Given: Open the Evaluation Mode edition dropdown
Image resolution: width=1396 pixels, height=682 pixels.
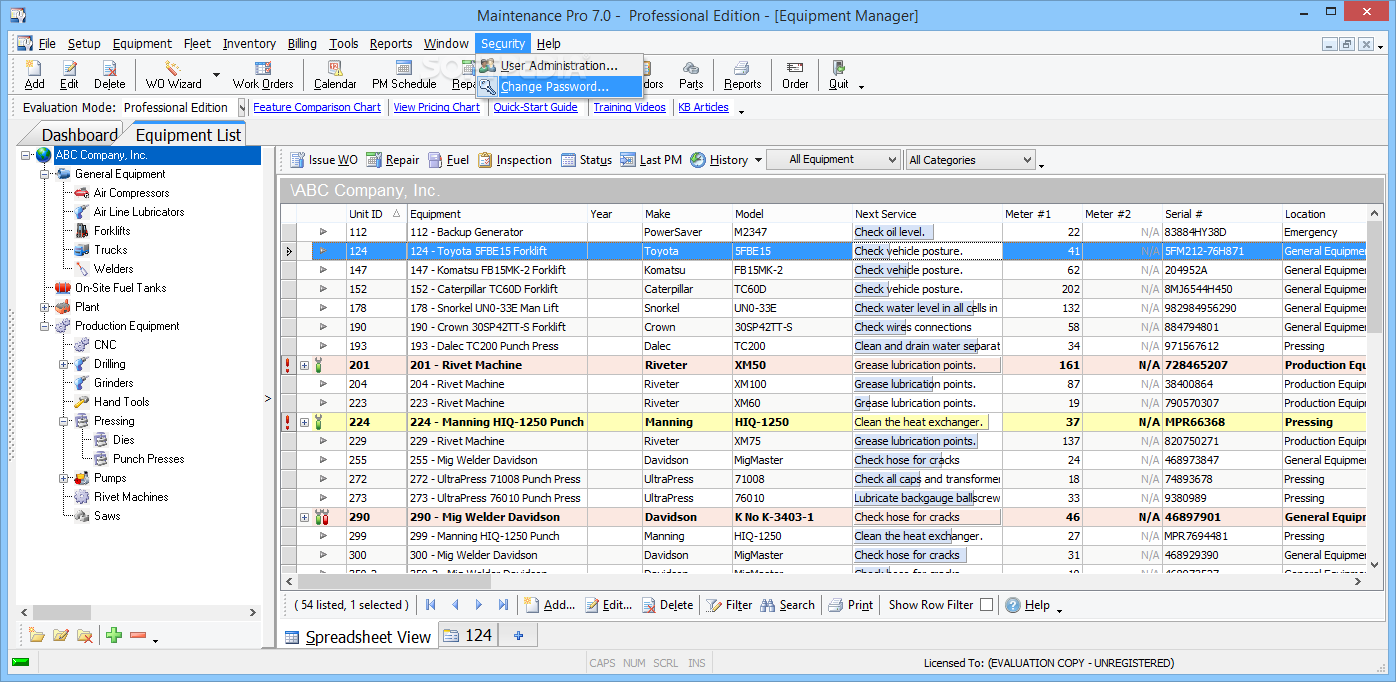Looking at the screenshot, I should 241,107.
